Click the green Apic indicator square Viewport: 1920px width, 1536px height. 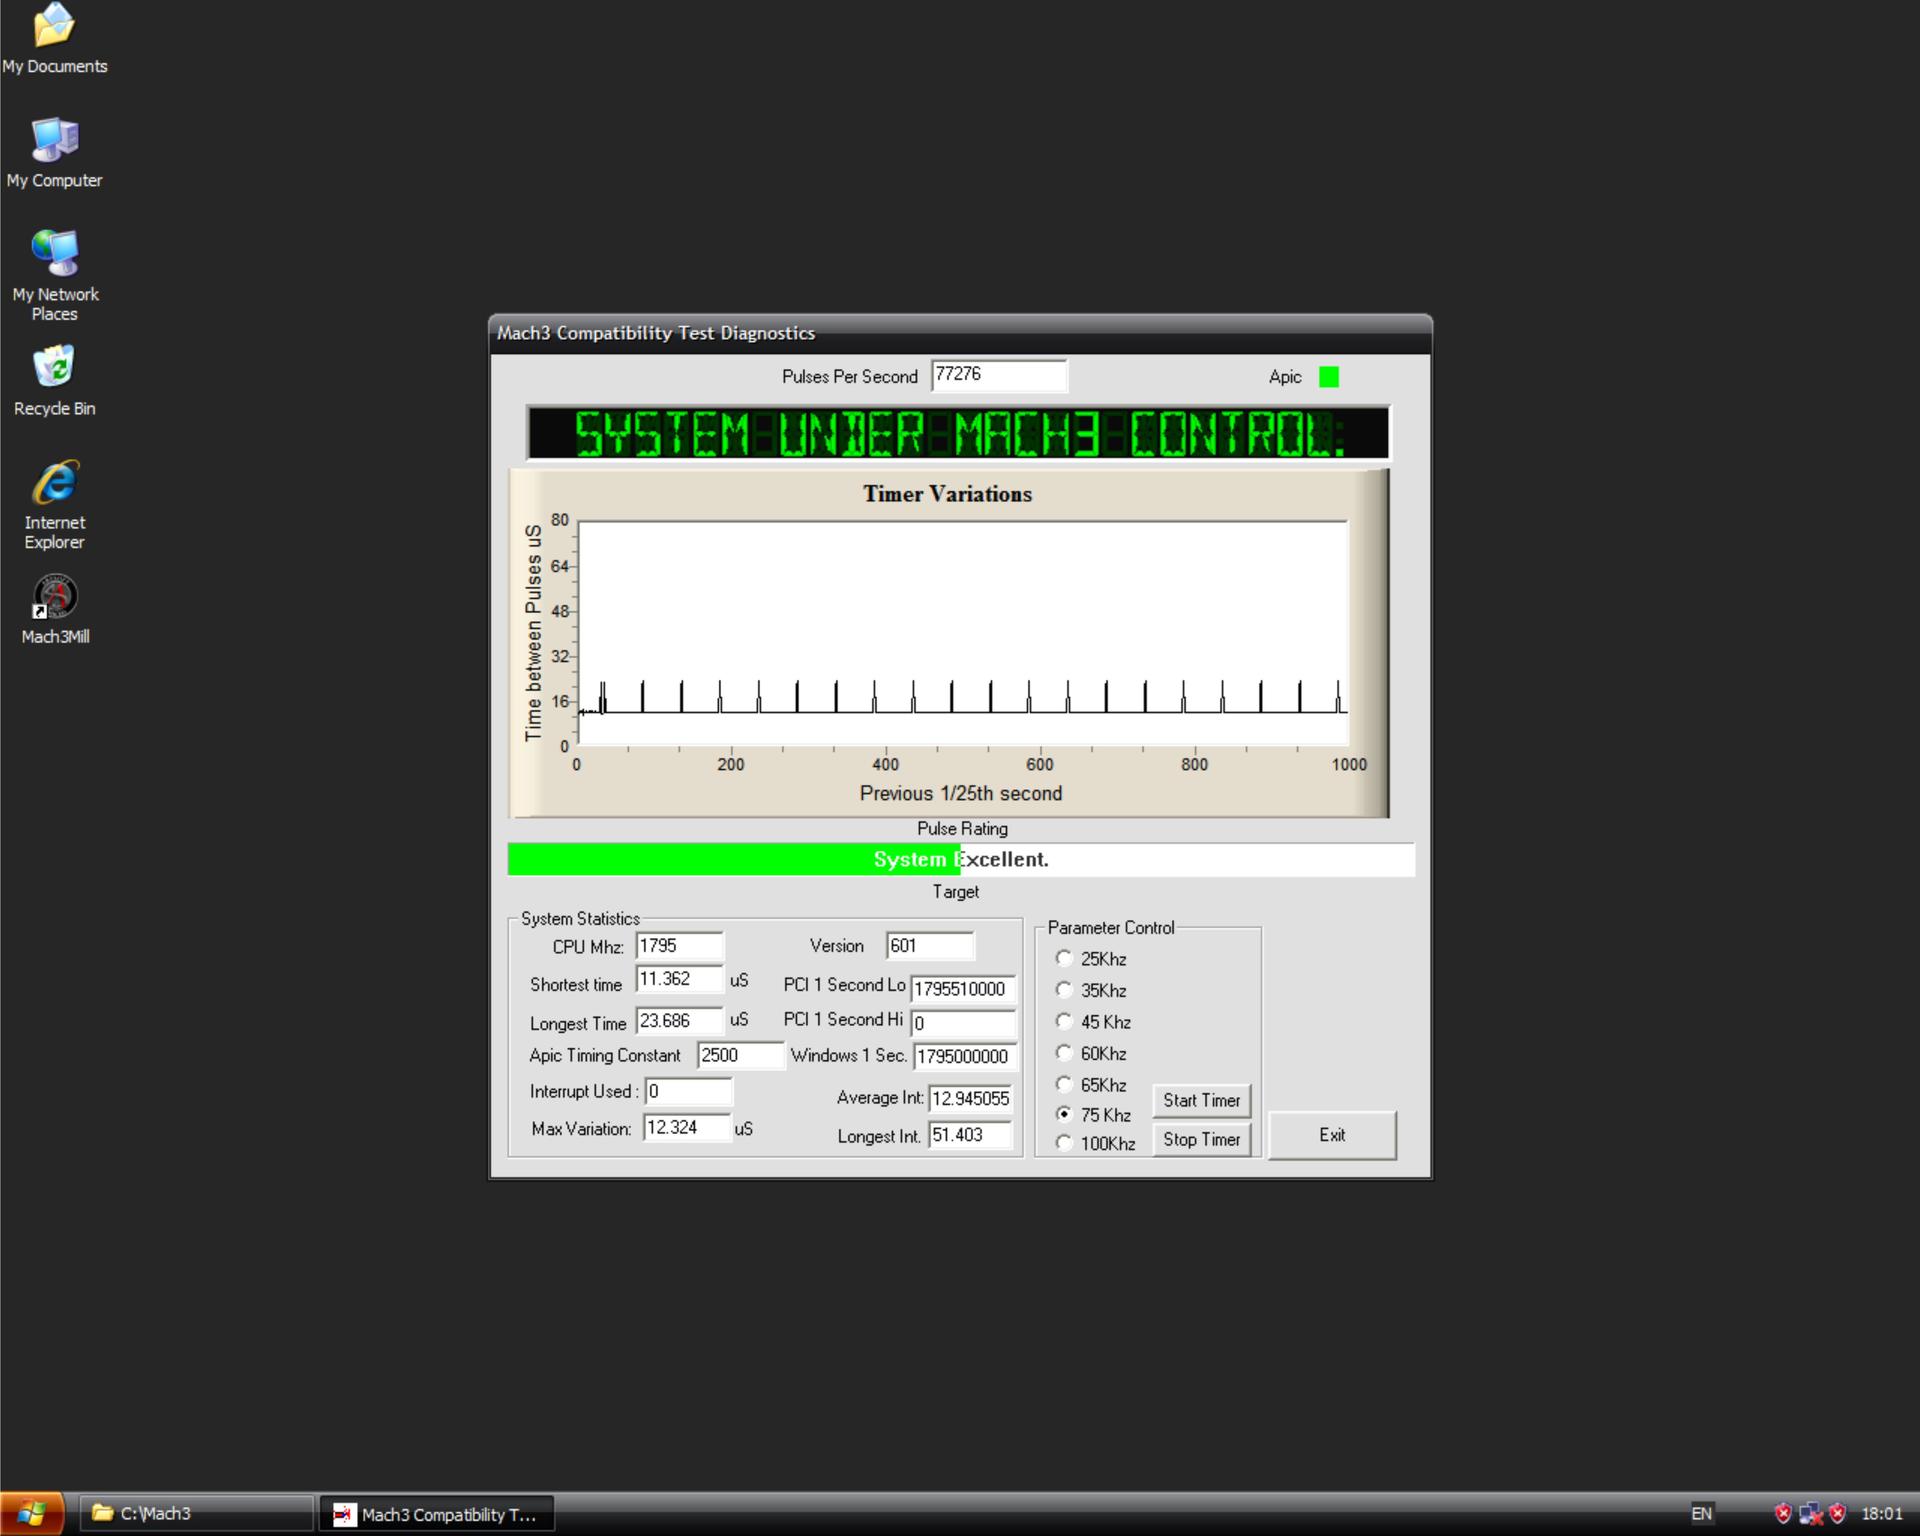tap(1328, 377)
